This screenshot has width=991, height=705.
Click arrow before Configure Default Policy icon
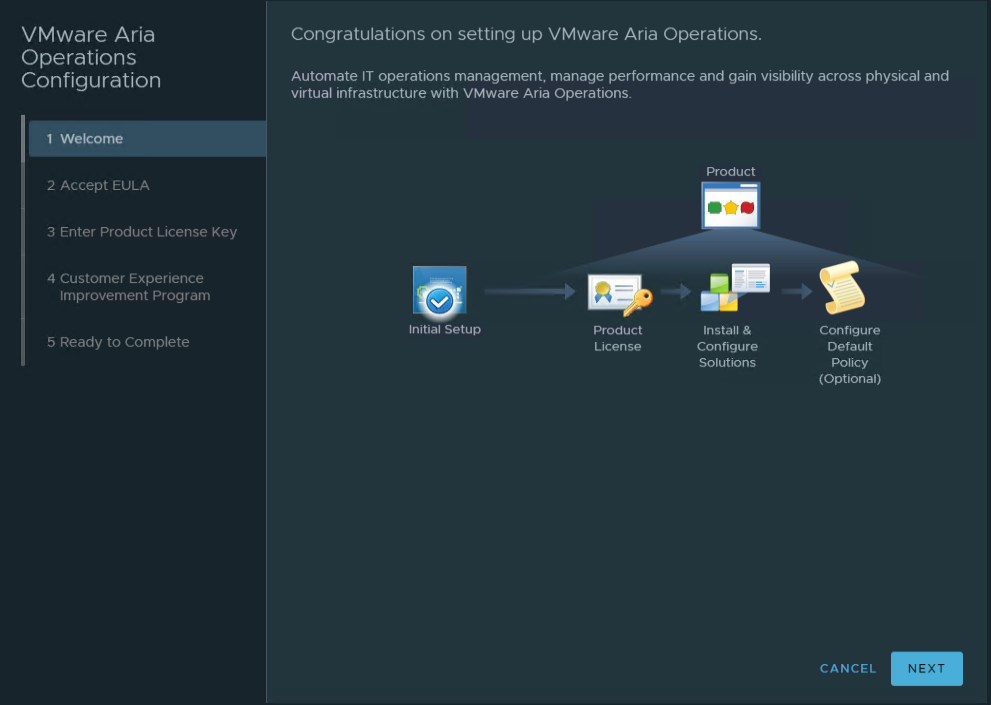pyautogui.click(x=797, y=291)
